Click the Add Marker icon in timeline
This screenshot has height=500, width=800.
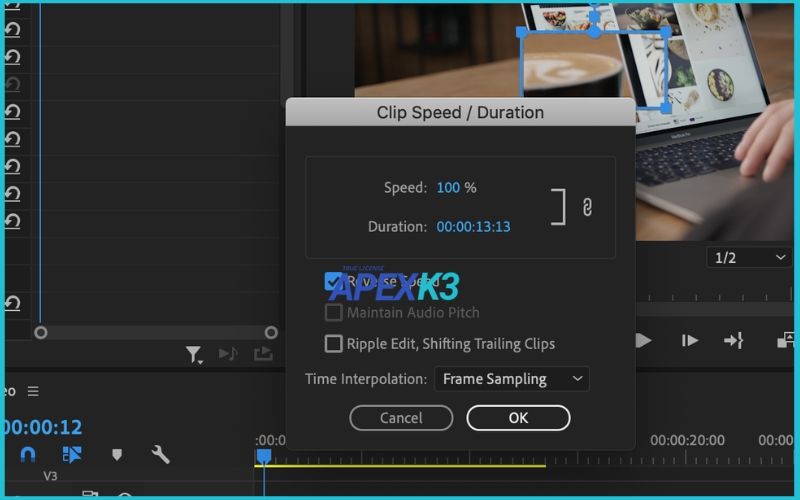click(x=116, y=454)
